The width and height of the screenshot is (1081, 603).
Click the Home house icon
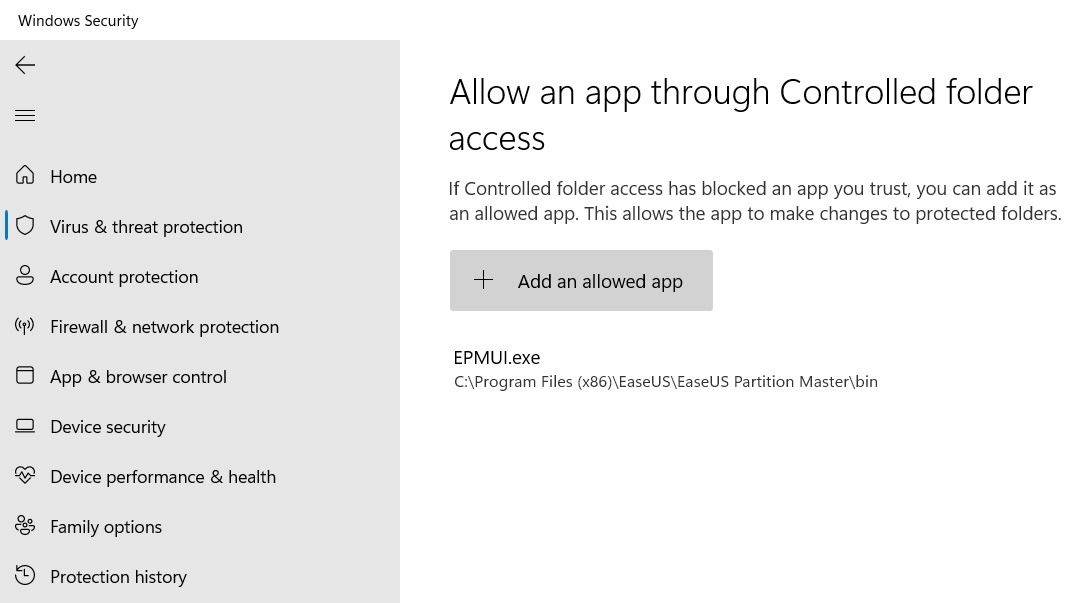click(x=24, y=175)
